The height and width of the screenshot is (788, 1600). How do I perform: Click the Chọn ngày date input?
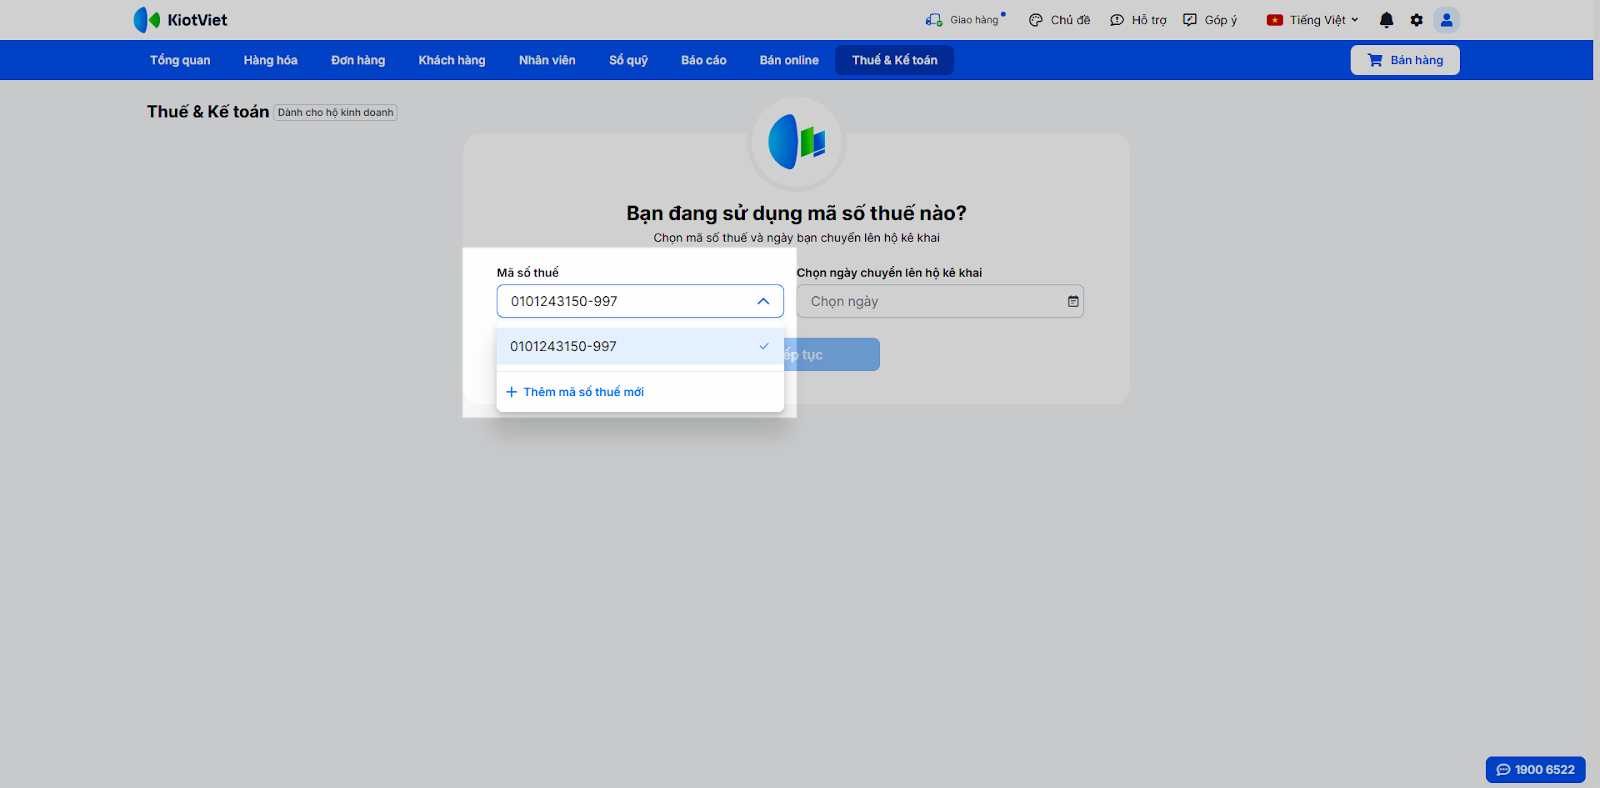[940, 301]
